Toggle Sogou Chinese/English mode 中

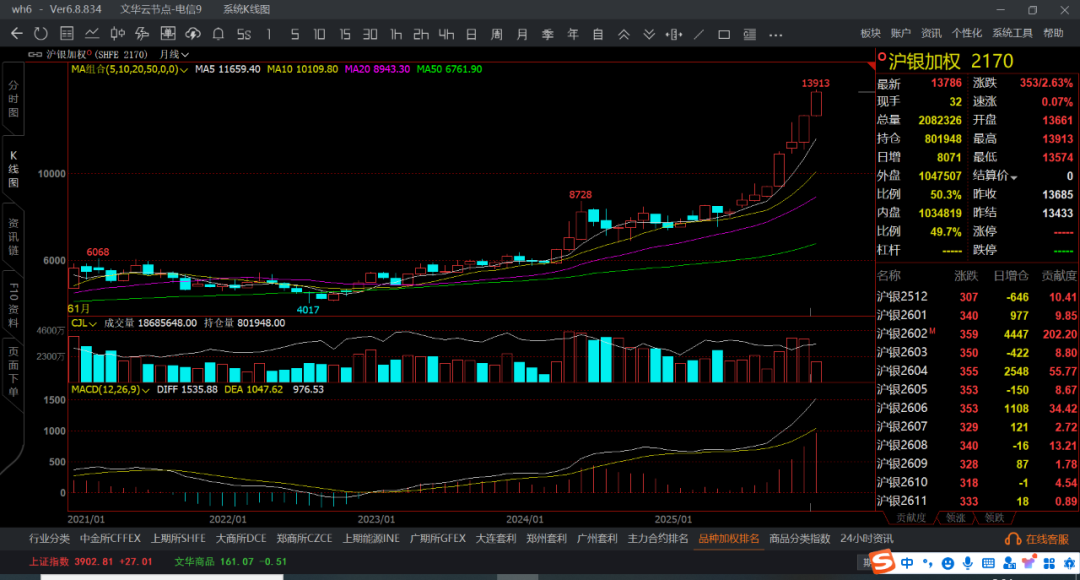tap(907, 563)
